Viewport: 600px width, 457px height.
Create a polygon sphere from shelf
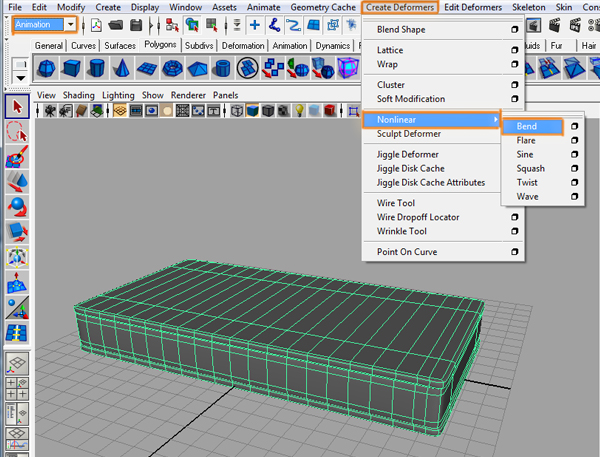46,69
